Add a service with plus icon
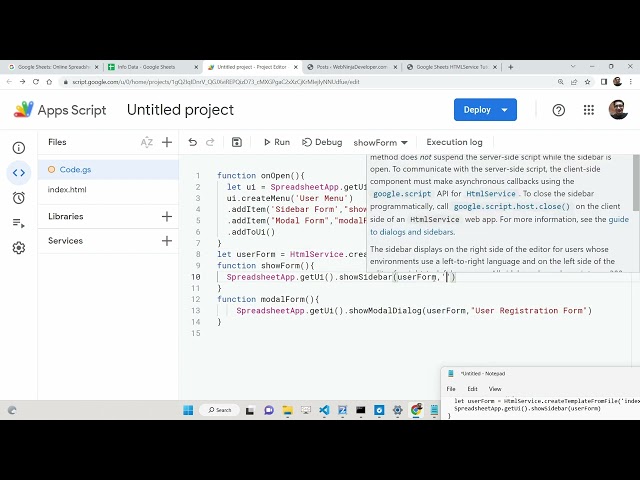This screenshot has height=480, width=640. tap(167, 241)
